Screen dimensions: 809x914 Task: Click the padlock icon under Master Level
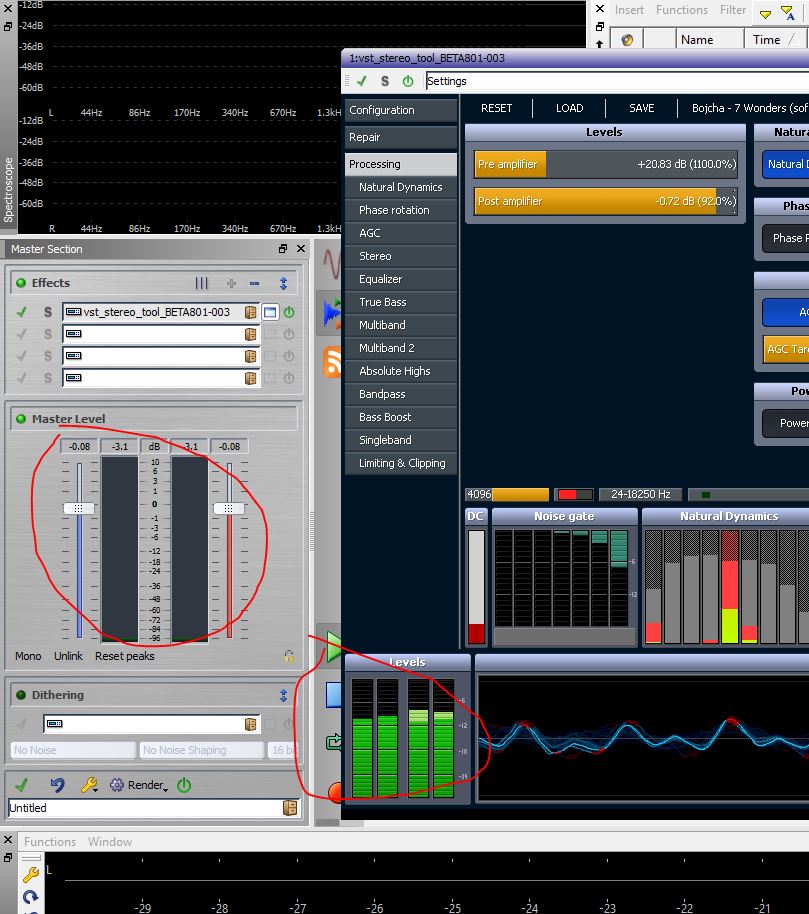coord(289,656)
